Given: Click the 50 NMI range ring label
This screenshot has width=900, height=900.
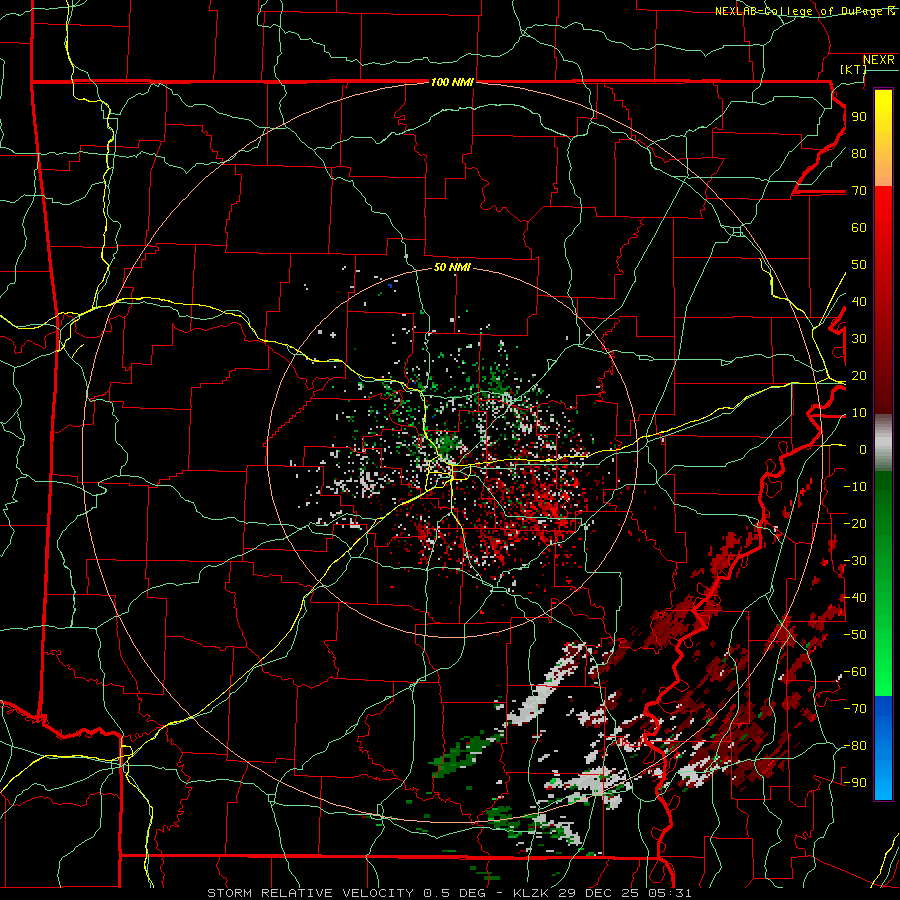Looking at the screenshot, I should [x=452, y=267].
